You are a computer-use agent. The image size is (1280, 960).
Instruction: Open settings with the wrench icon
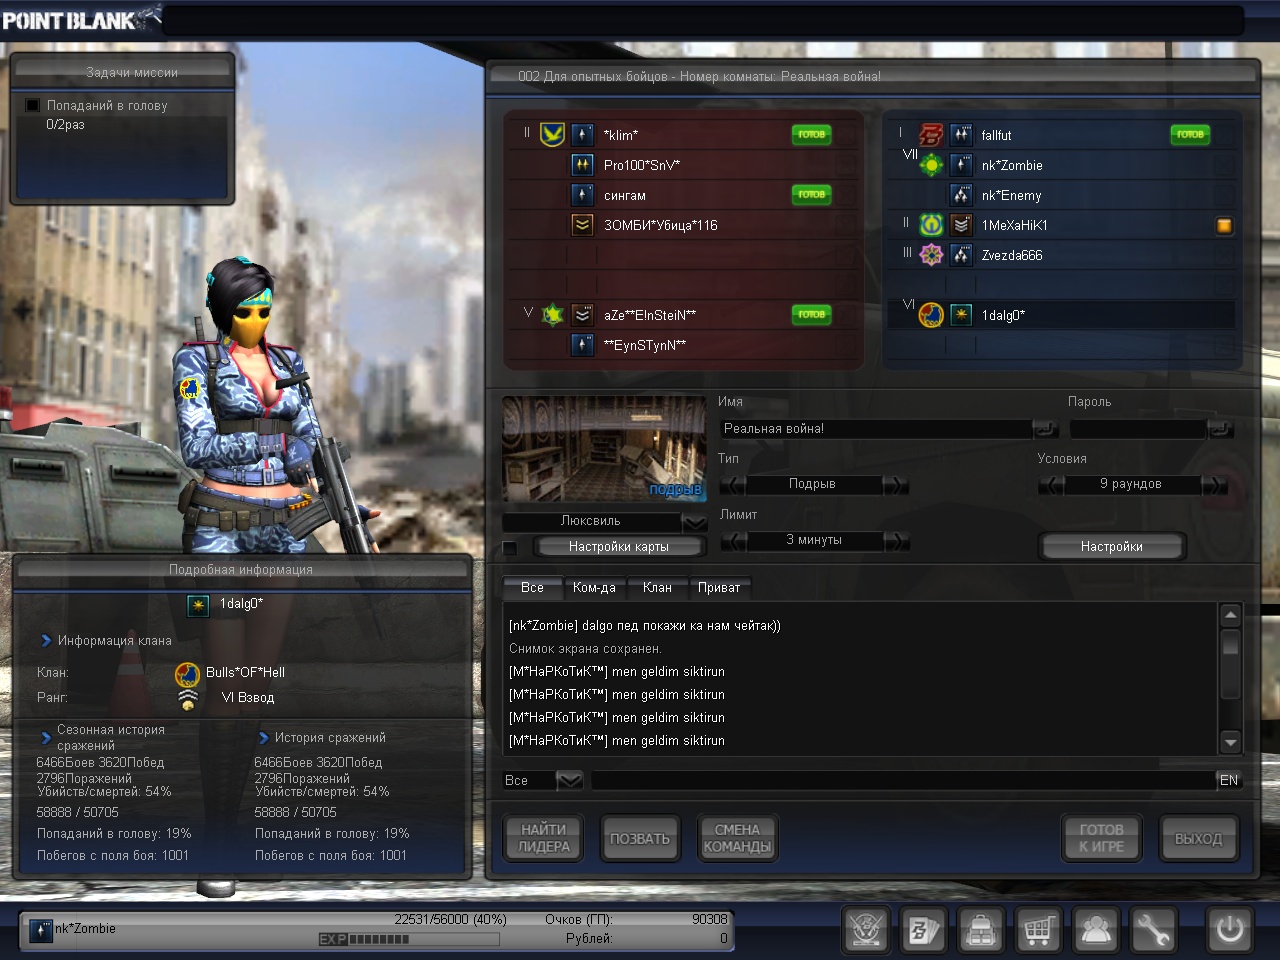[x=1153, y=930]
